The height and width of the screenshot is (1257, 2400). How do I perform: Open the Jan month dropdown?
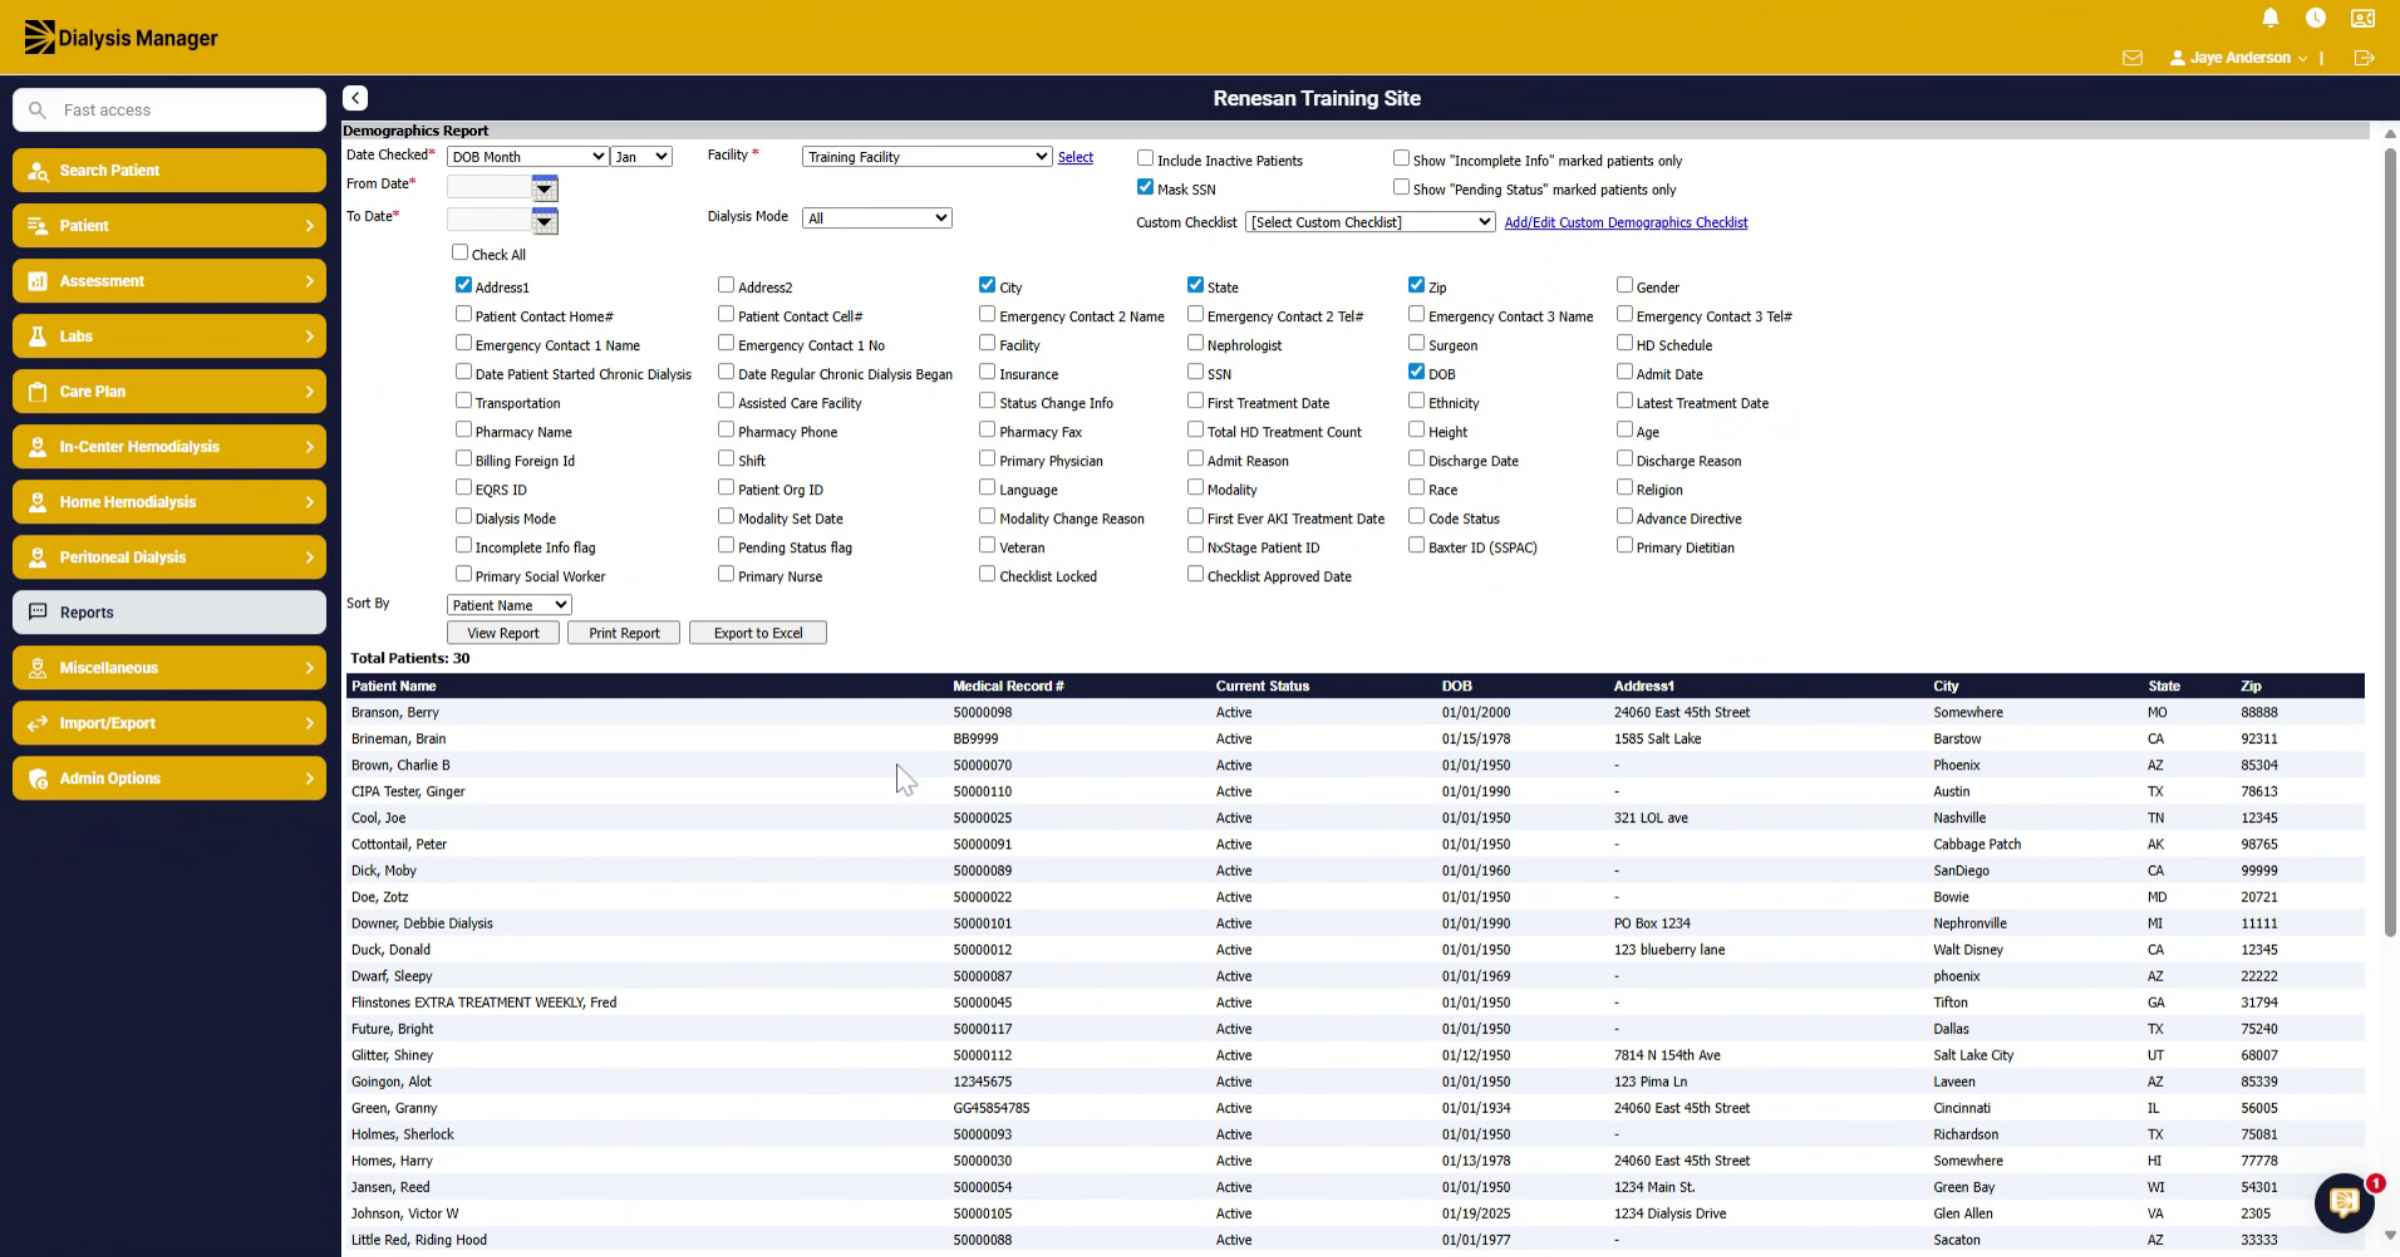641,157
